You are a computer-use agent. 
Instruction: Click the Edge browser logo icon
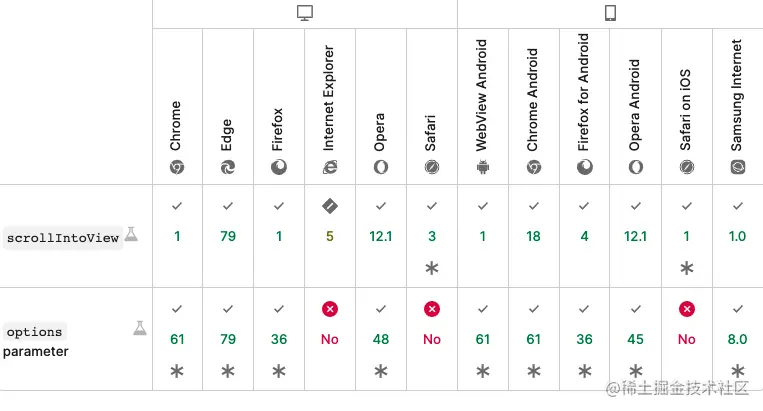coord(228,167)
